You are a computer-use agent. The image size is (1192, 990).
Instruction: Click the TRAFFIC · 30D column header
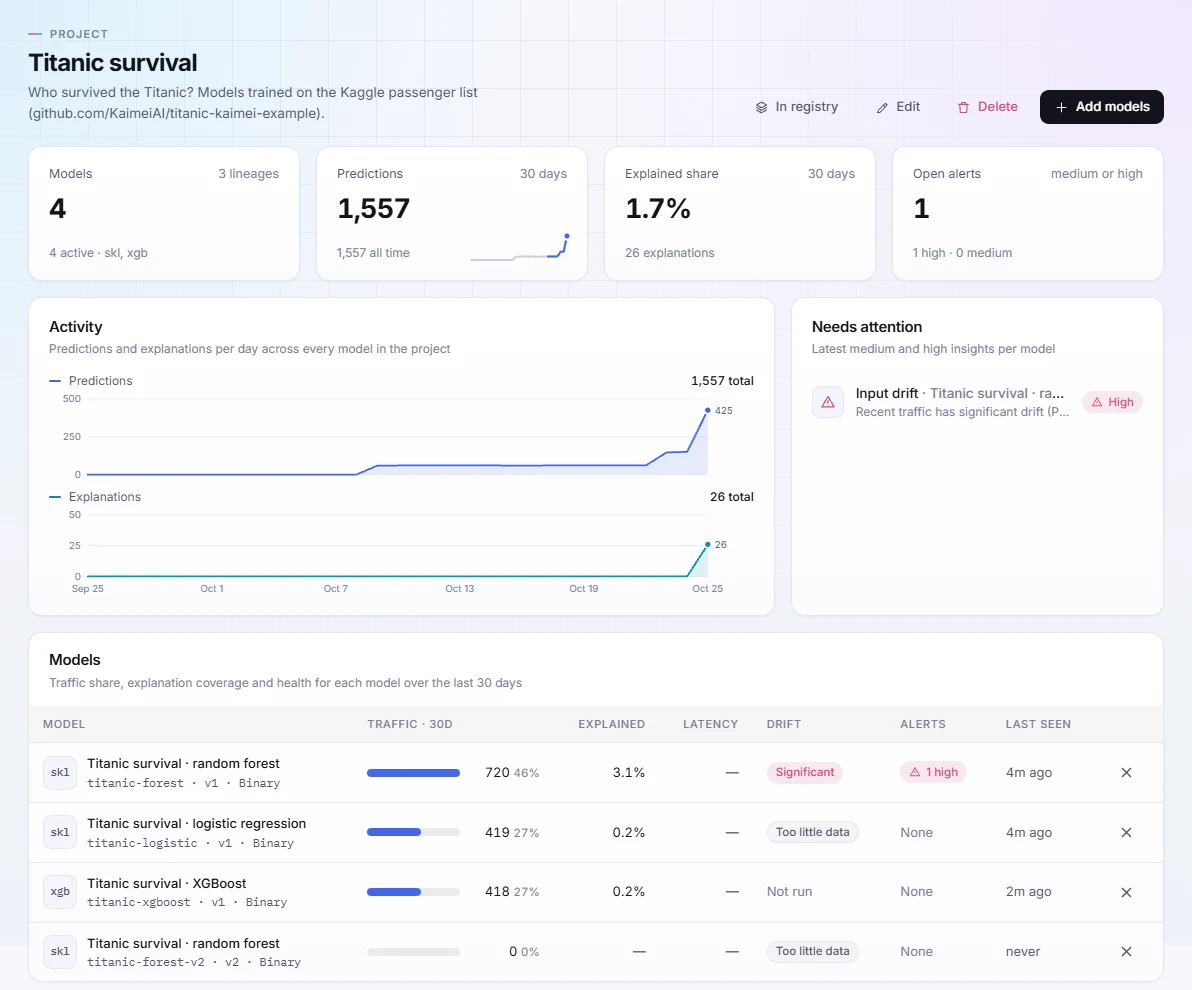410,725
